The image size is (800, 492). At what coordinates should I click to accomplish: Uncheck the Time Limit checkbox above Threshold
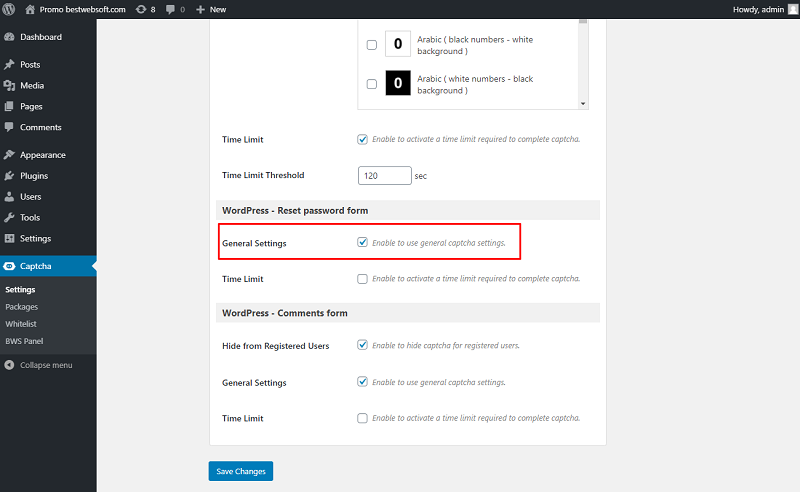pos(362,139)
